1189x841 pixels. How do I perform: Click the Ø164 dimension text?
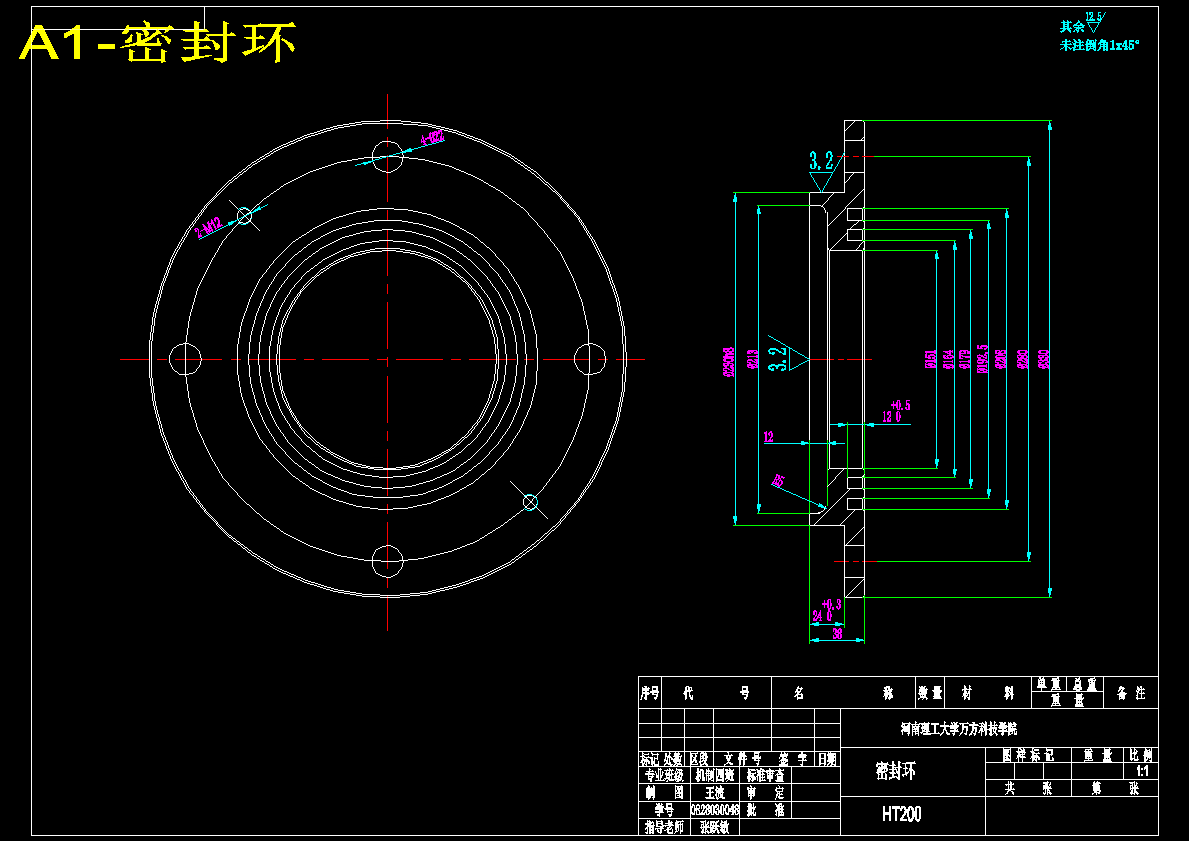click(949, 359)
